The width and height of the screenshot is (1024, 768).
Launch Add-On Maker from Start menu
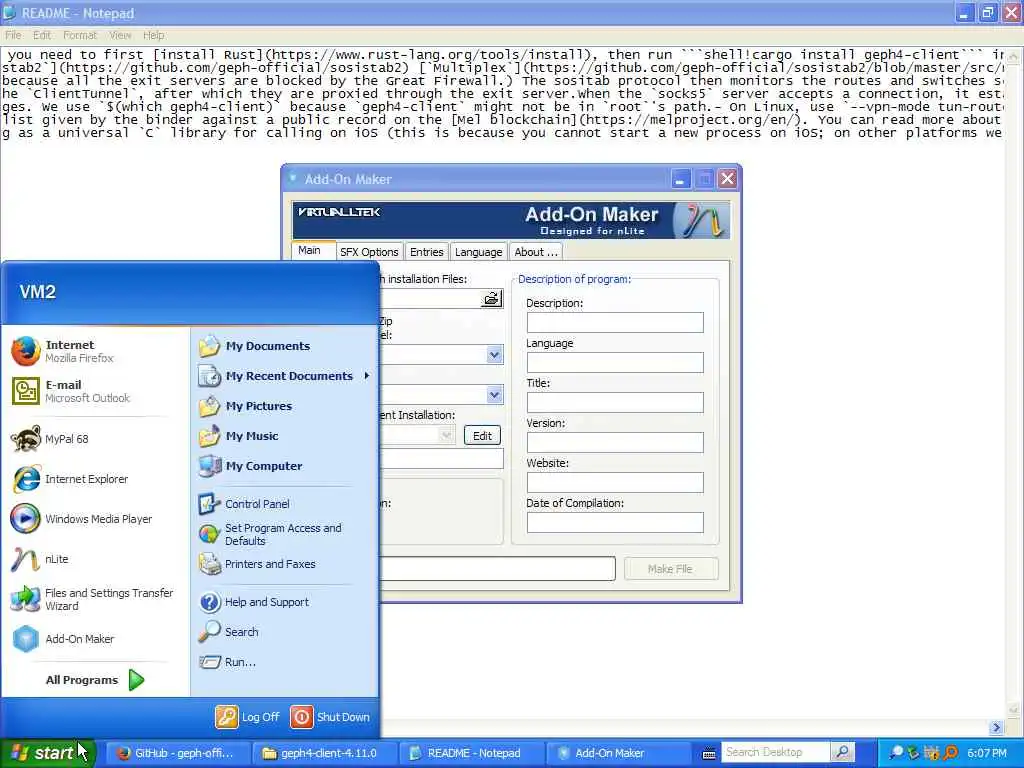click(63, 639)
